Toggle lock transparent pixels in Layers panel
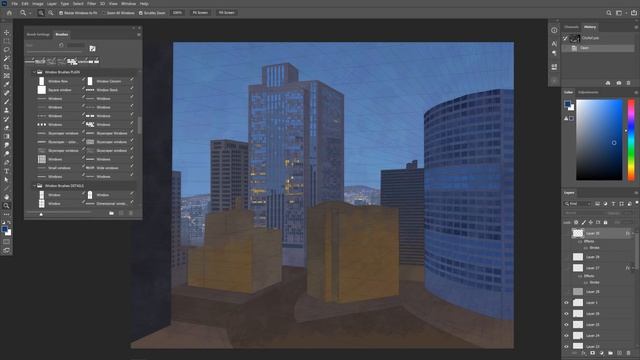This screenshot has width=640, height=360. pos(576,222)
